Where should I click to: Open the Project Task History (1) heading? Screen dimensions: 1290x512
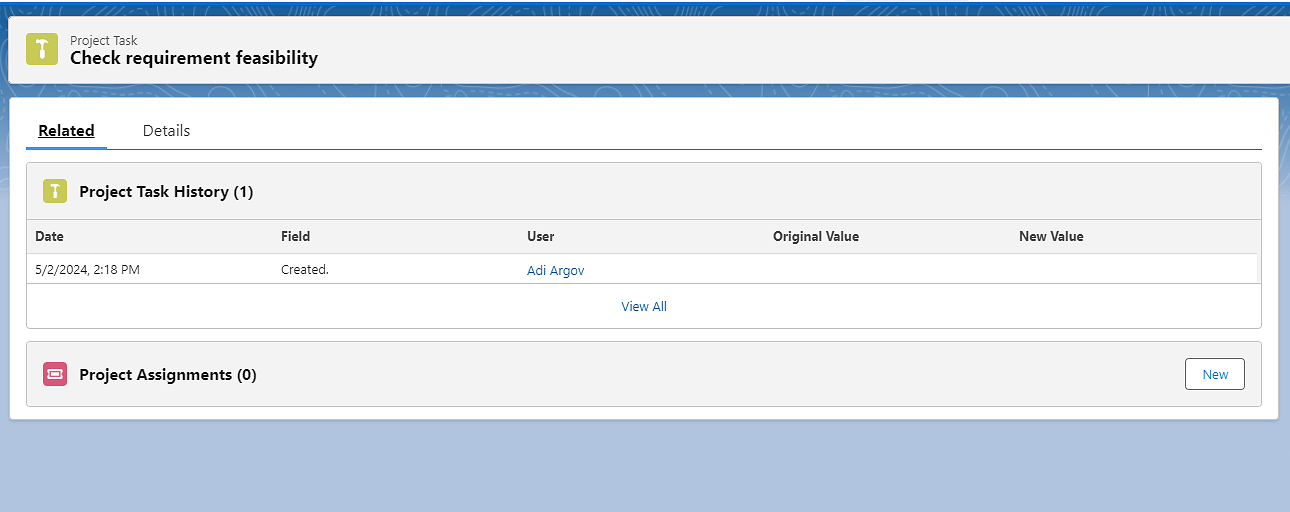pyautogui.click(x=166, y=192)
